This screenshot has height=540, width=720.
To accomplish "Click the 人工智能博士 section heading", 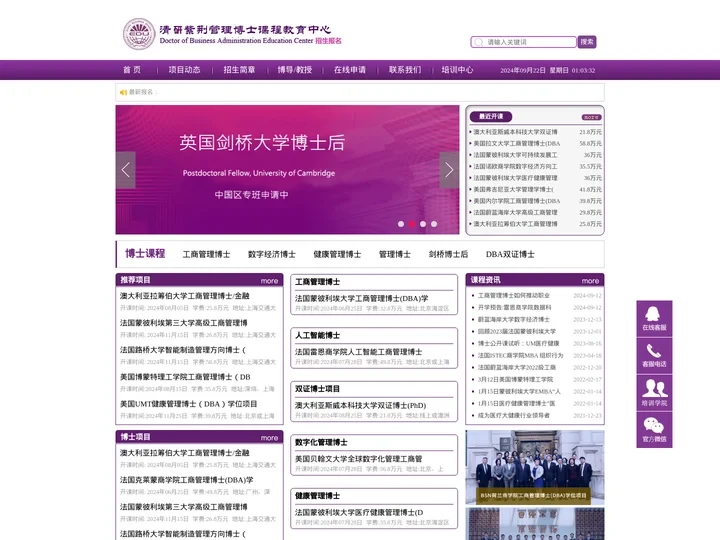I will [x=317, y=335].
